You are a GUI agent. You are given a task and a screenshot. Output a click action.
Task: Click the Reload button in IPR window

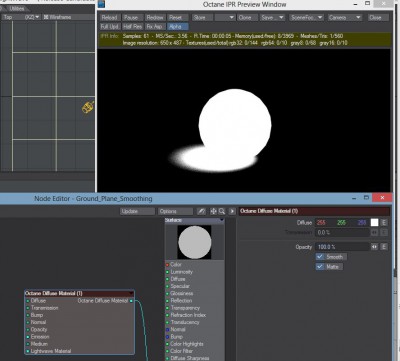(x=110, y=17)
